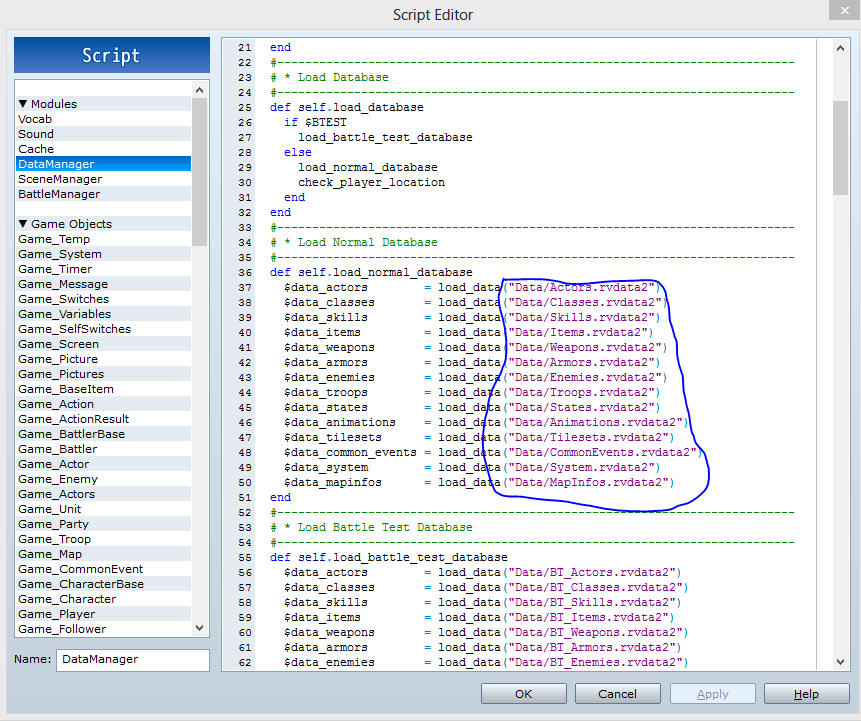Click the OK button
This screenshot has height=721, width=861.
coord(523,694)
